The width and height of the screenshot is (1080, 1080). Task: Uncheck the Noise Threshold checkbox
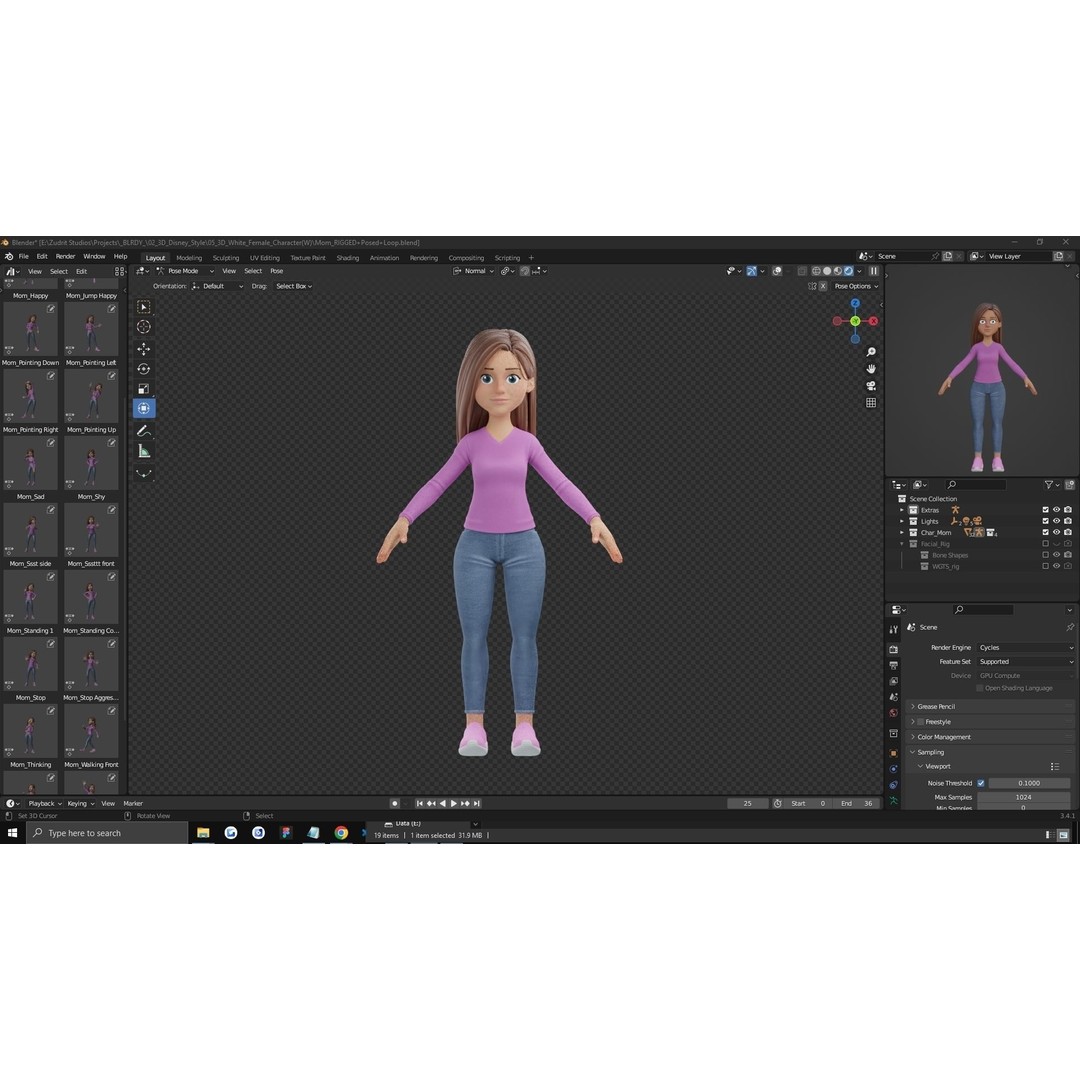click(981, 783)
